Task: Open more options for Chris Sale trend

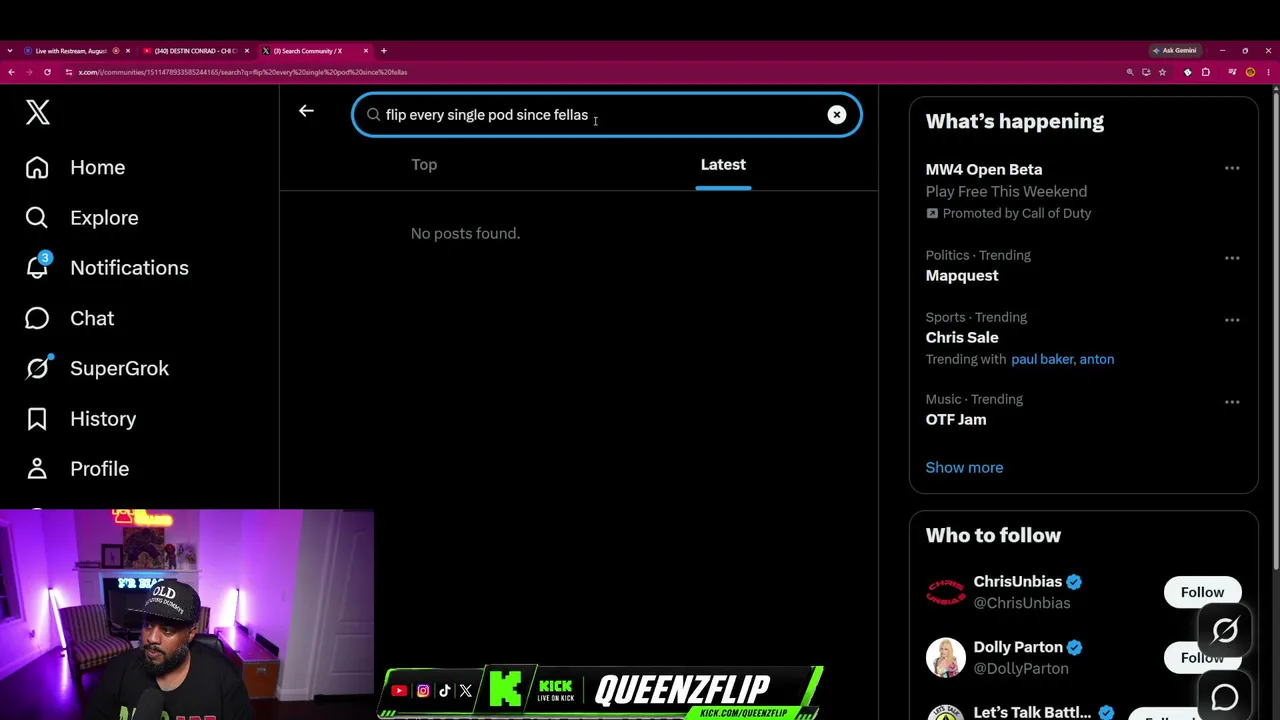Action: 1232,320
